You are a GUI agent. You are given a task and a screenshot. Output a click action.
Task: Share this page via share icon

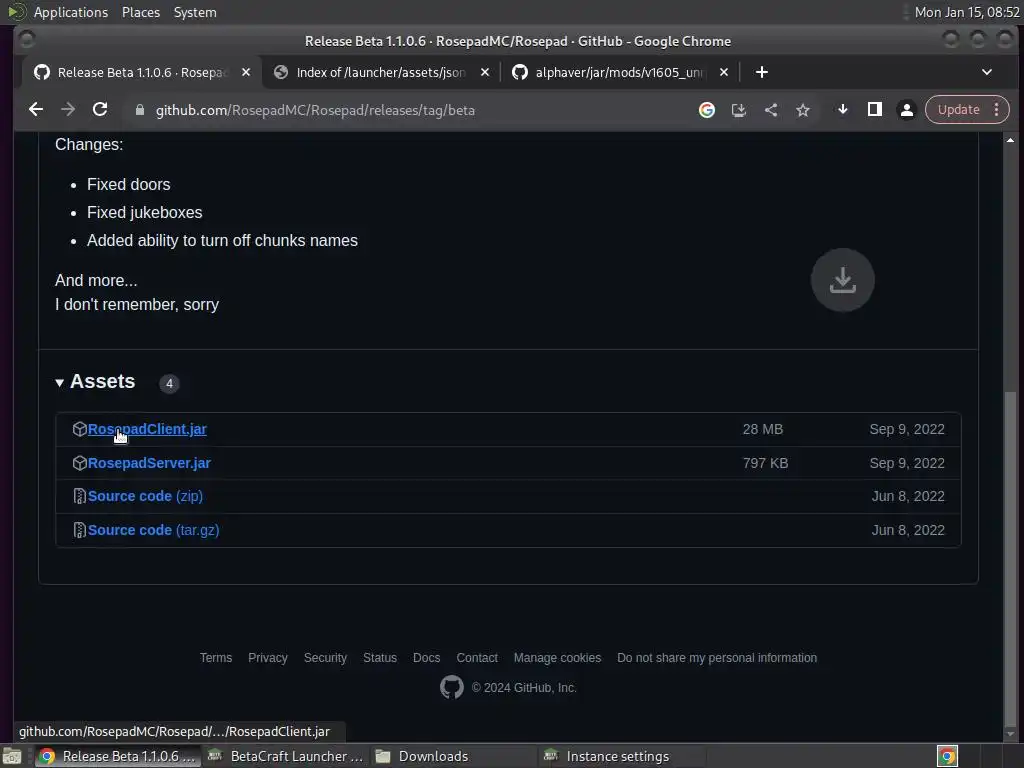tap(771, 110)
